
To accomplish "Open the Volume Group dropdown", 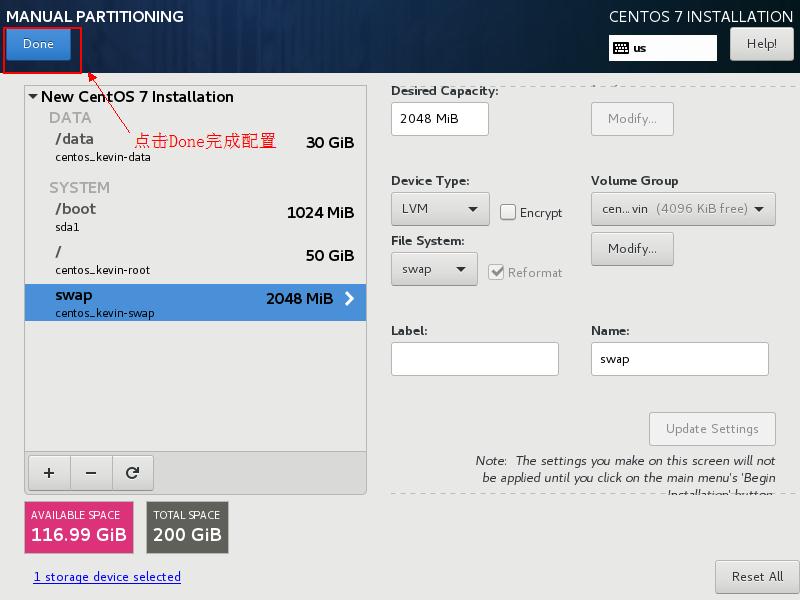I will 683,209.
